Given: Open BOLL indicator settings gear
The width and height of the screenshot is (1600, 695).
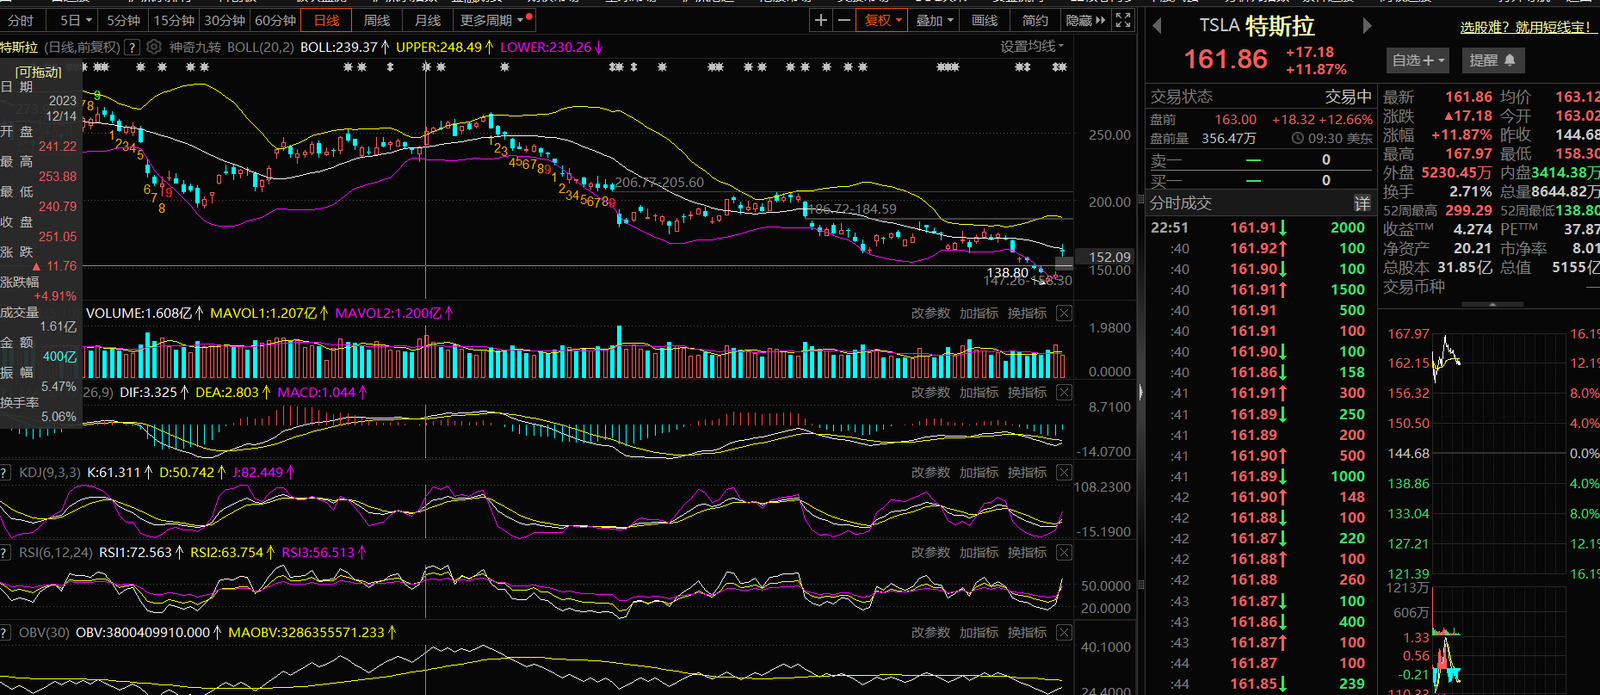Looking at the screenshot, I should click(154, 47).
